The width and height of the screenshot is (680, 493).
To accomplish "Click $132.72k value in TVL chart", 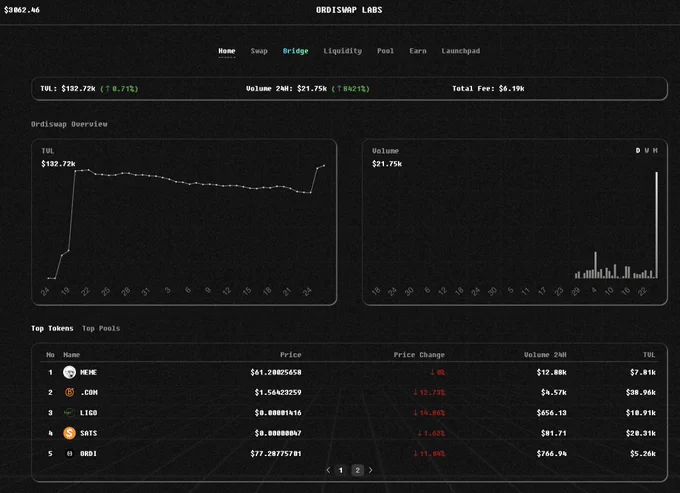I will pyautogui.click(x=58, y=164).
